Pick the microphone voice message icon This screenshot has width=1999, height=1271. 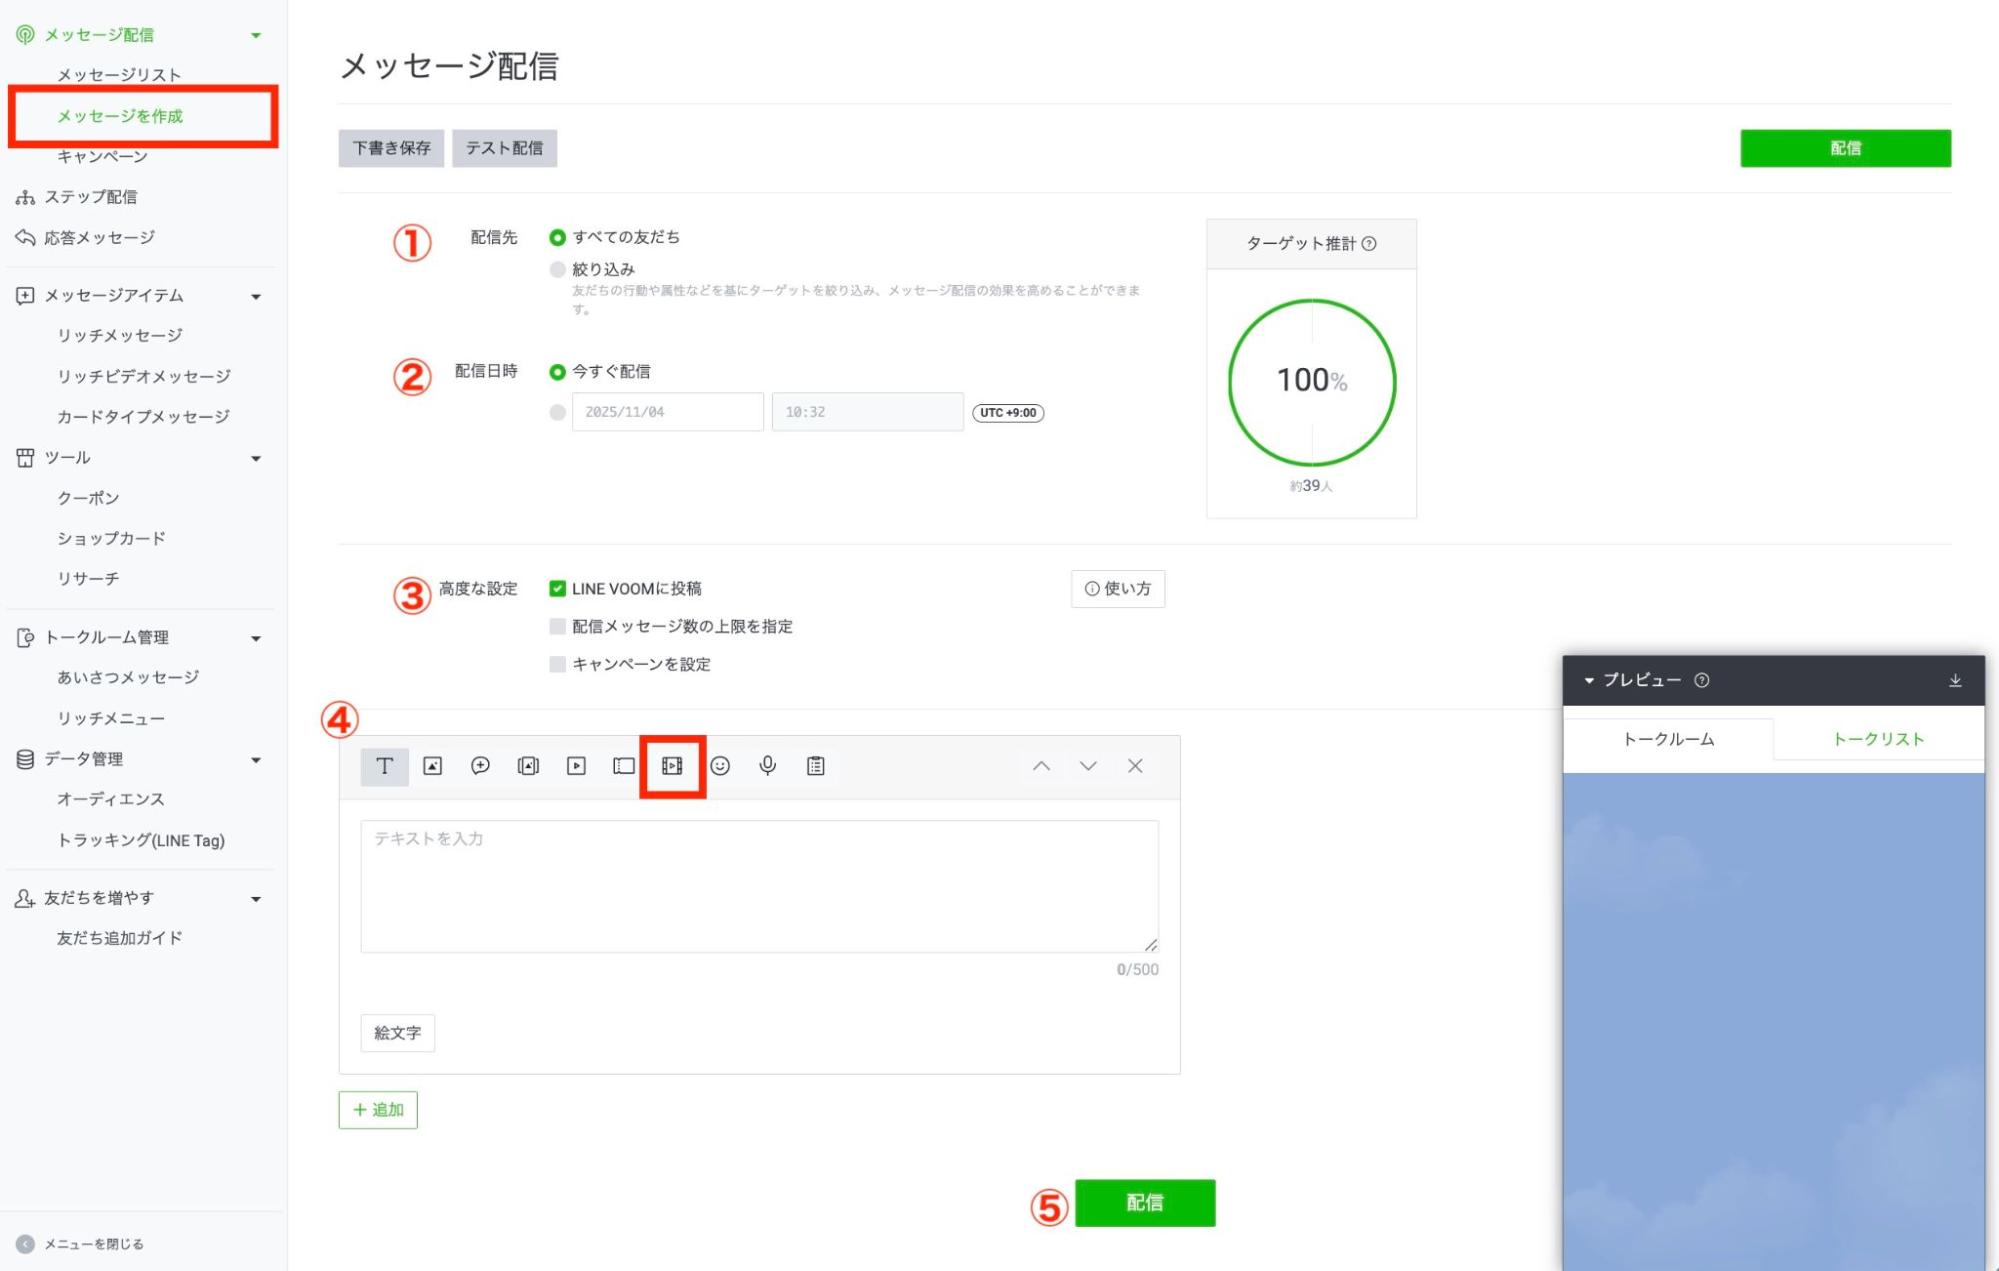point(767,766)
